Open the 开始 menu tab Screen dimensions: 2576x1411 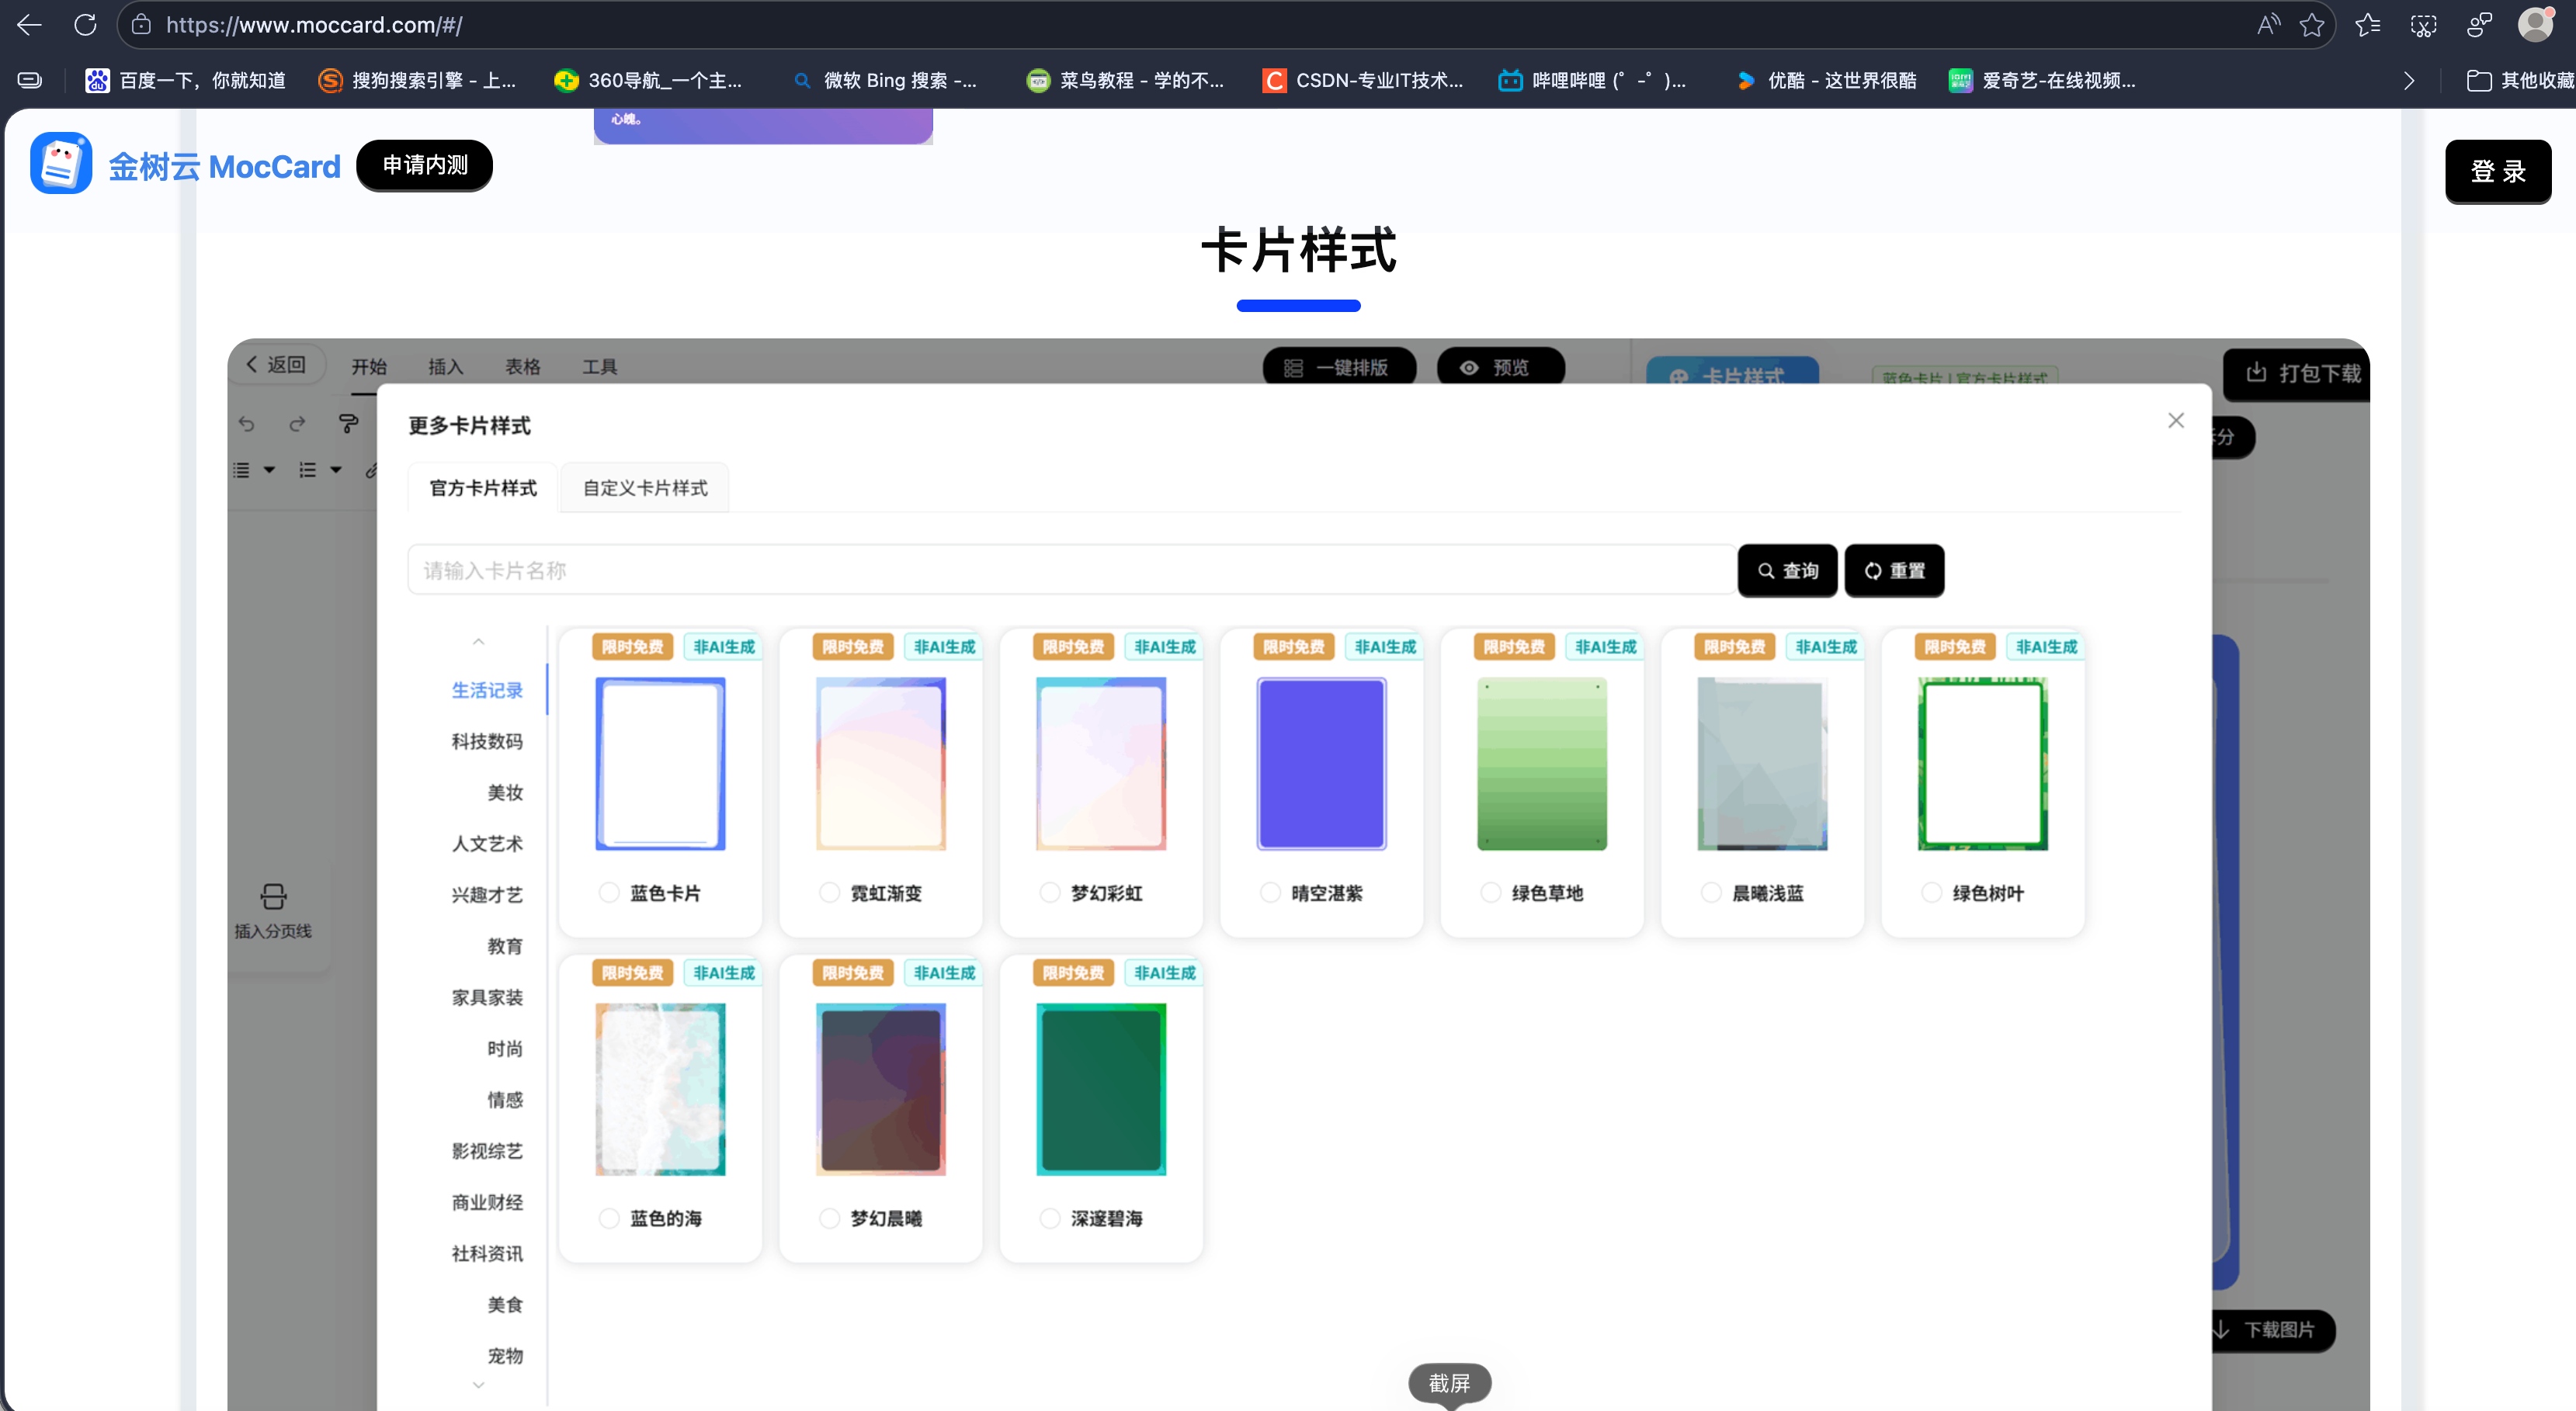[x=369, y=367]
